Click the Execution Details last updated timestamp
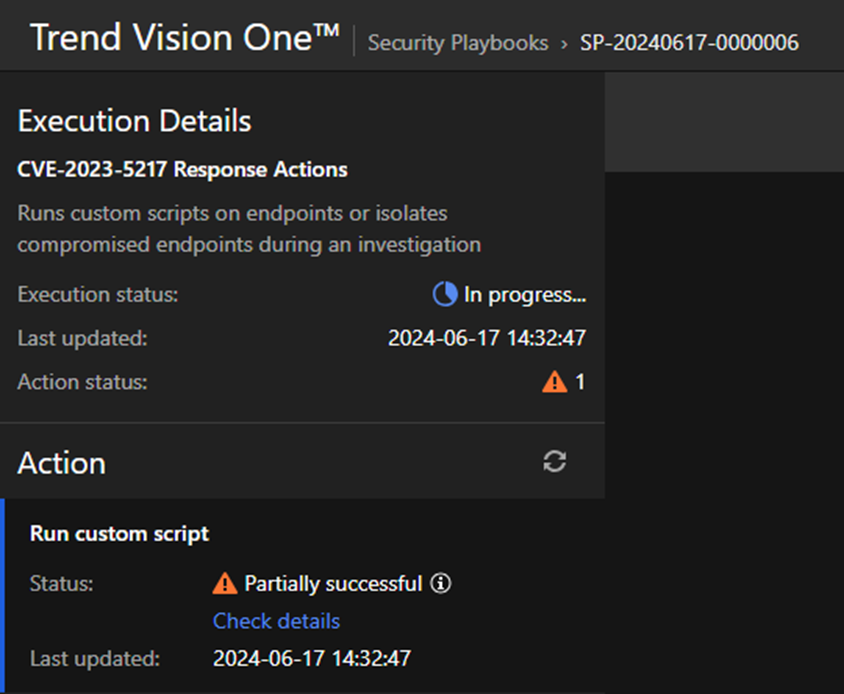Screen dimensions: 844x694 tap(486, 338)
